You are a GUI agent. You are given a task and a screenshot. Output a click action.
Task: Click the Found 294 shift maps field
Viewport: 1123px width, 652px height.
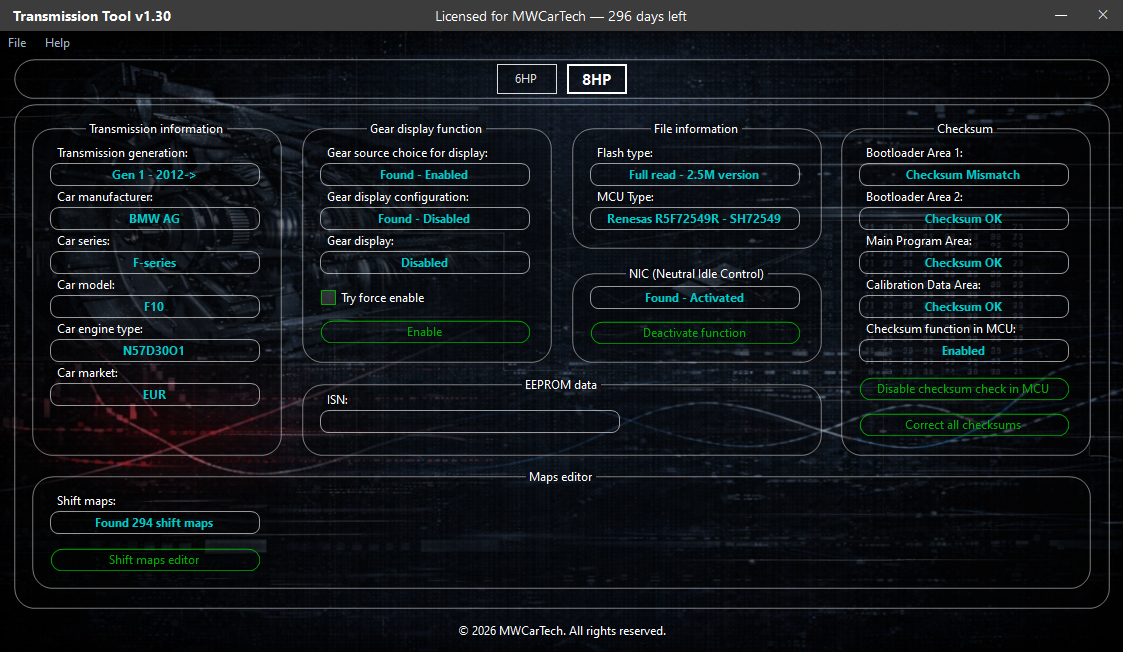point(155,523)
